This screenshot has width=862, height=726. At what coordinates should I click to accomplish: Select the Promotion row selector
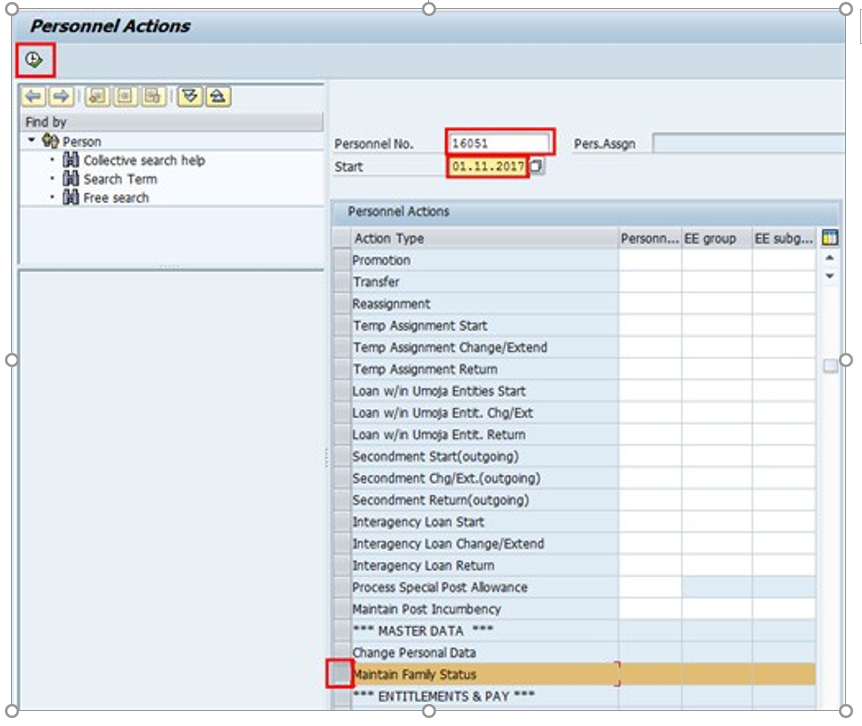point(342,260)
